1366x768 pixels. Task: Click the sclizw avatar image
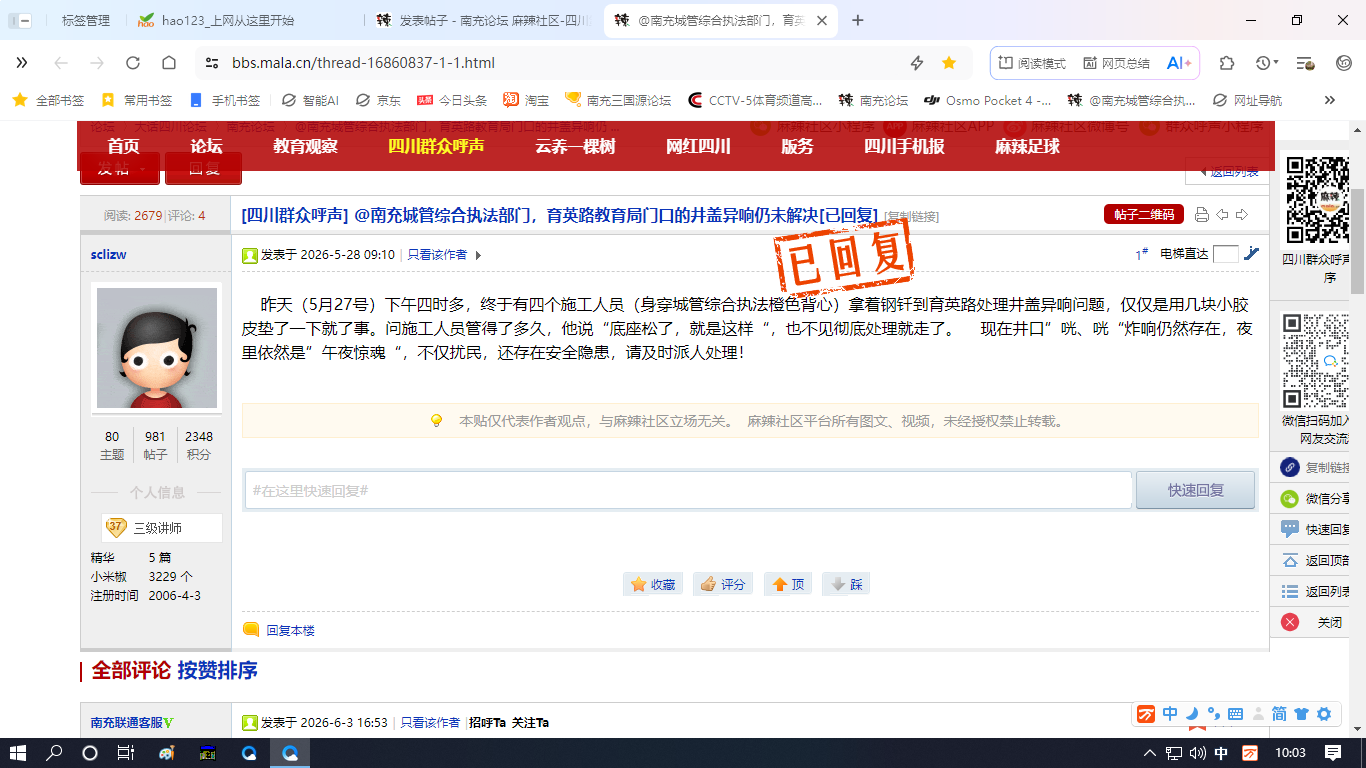[157, 347]
